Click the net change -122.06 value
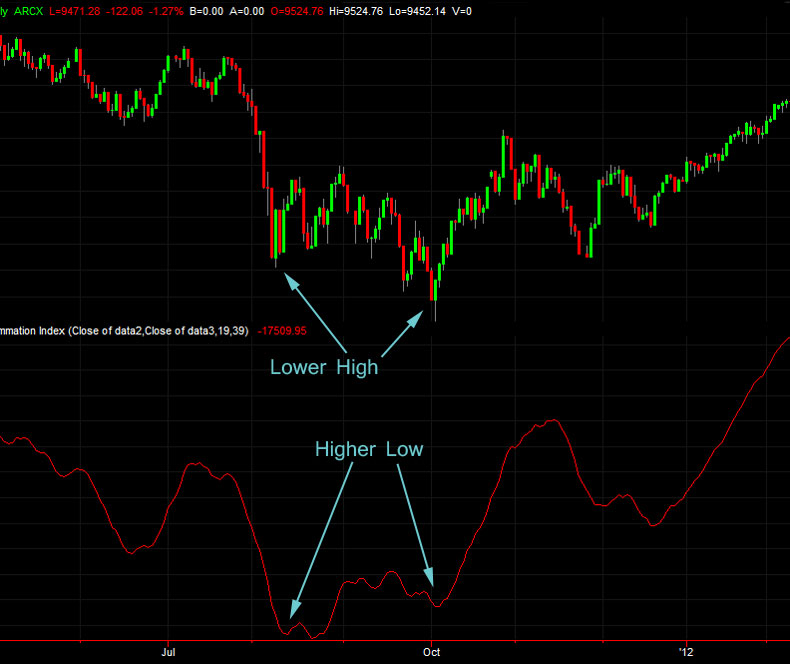Screen dimensions: 790x664 pos(124,11)
